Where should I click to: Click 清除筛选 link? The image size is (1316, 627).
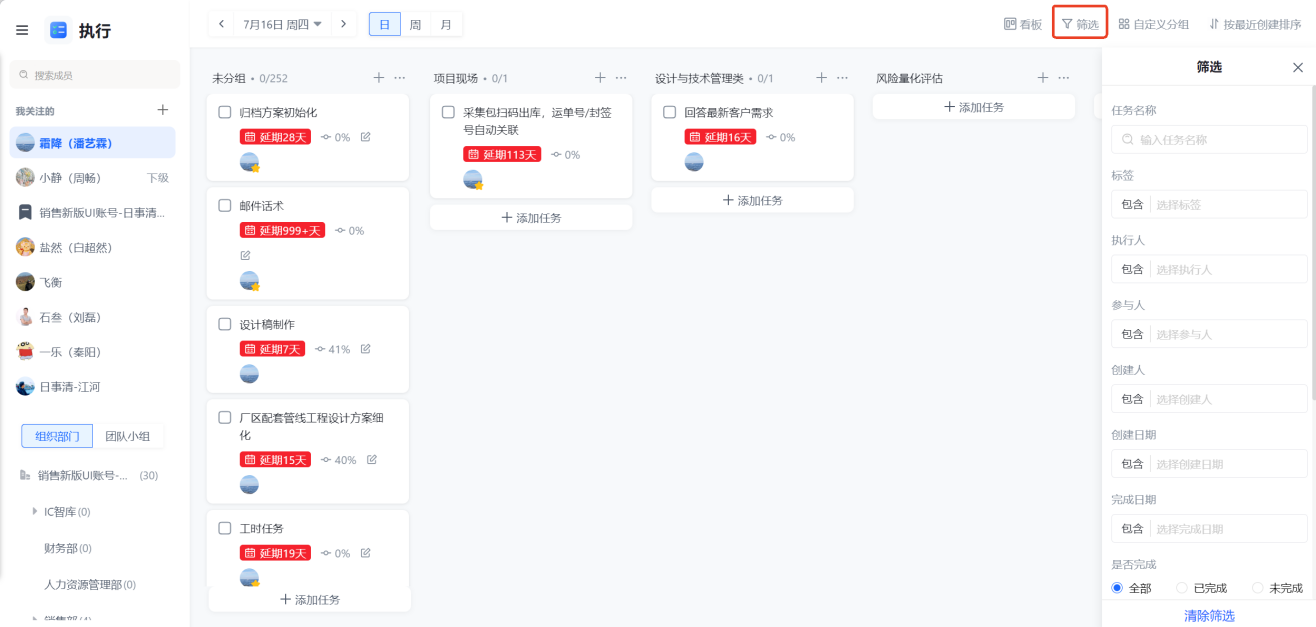(x=1209, y=616)
